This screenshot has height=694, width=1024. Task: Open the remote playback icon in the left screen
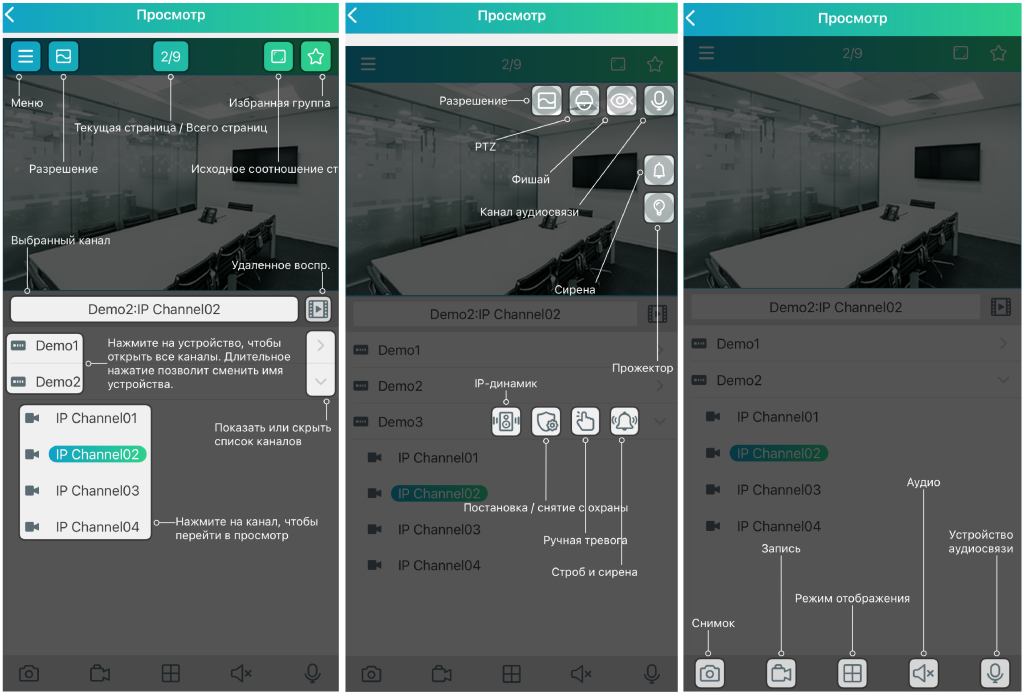(318, 309)
